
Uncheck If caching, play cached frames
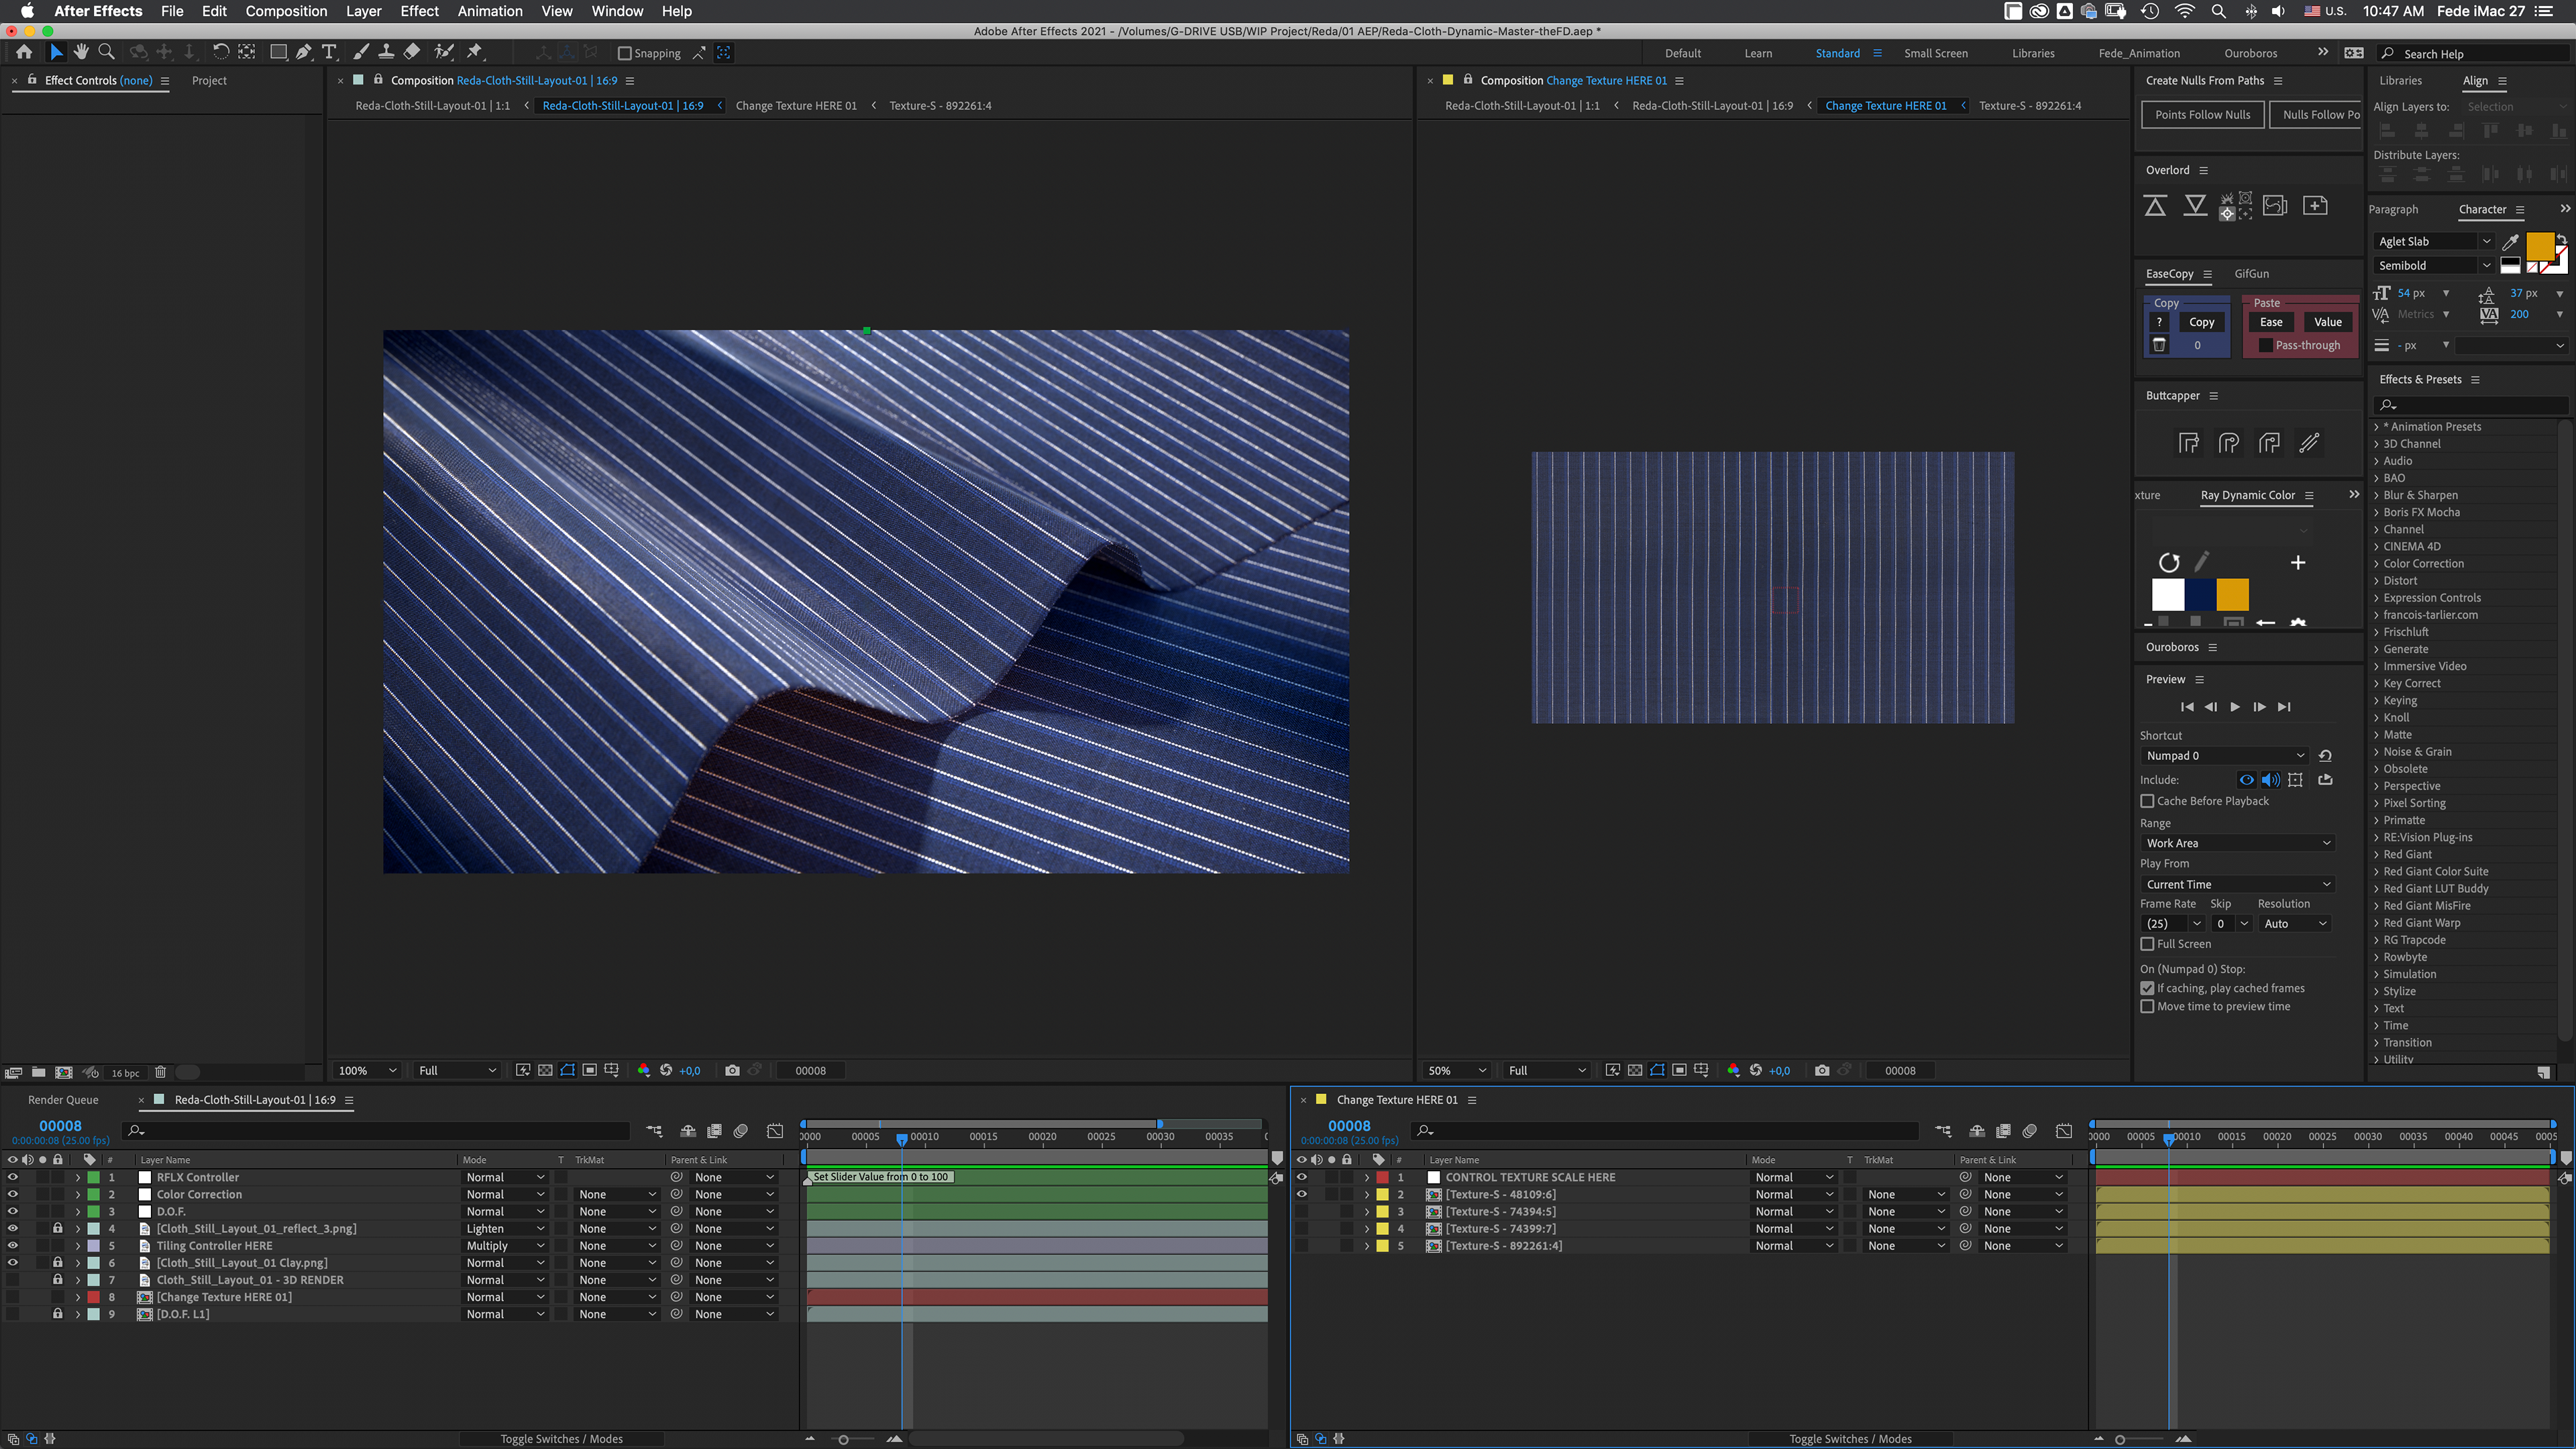click(x=2147, y=988)
